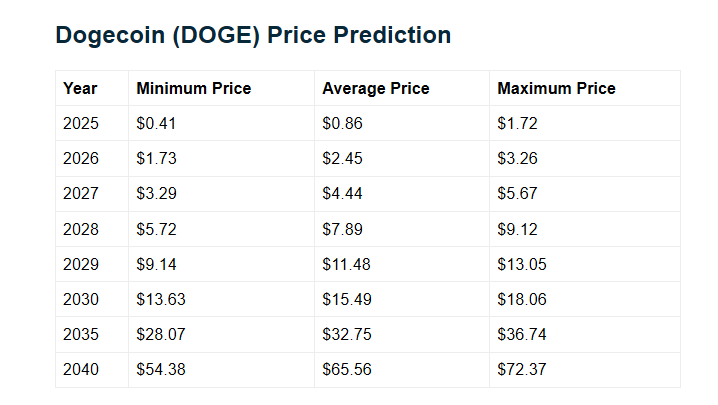
Task: Select the $28.07 minimum price cell
Action: (161, 334)
